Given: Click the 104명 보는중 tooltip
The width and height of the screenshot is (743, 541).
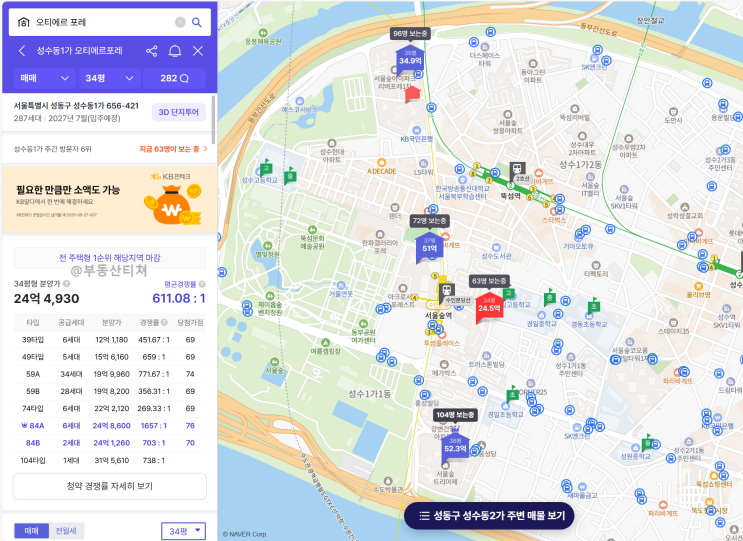Looking at the screenshot, I should [x=455, y=415].
